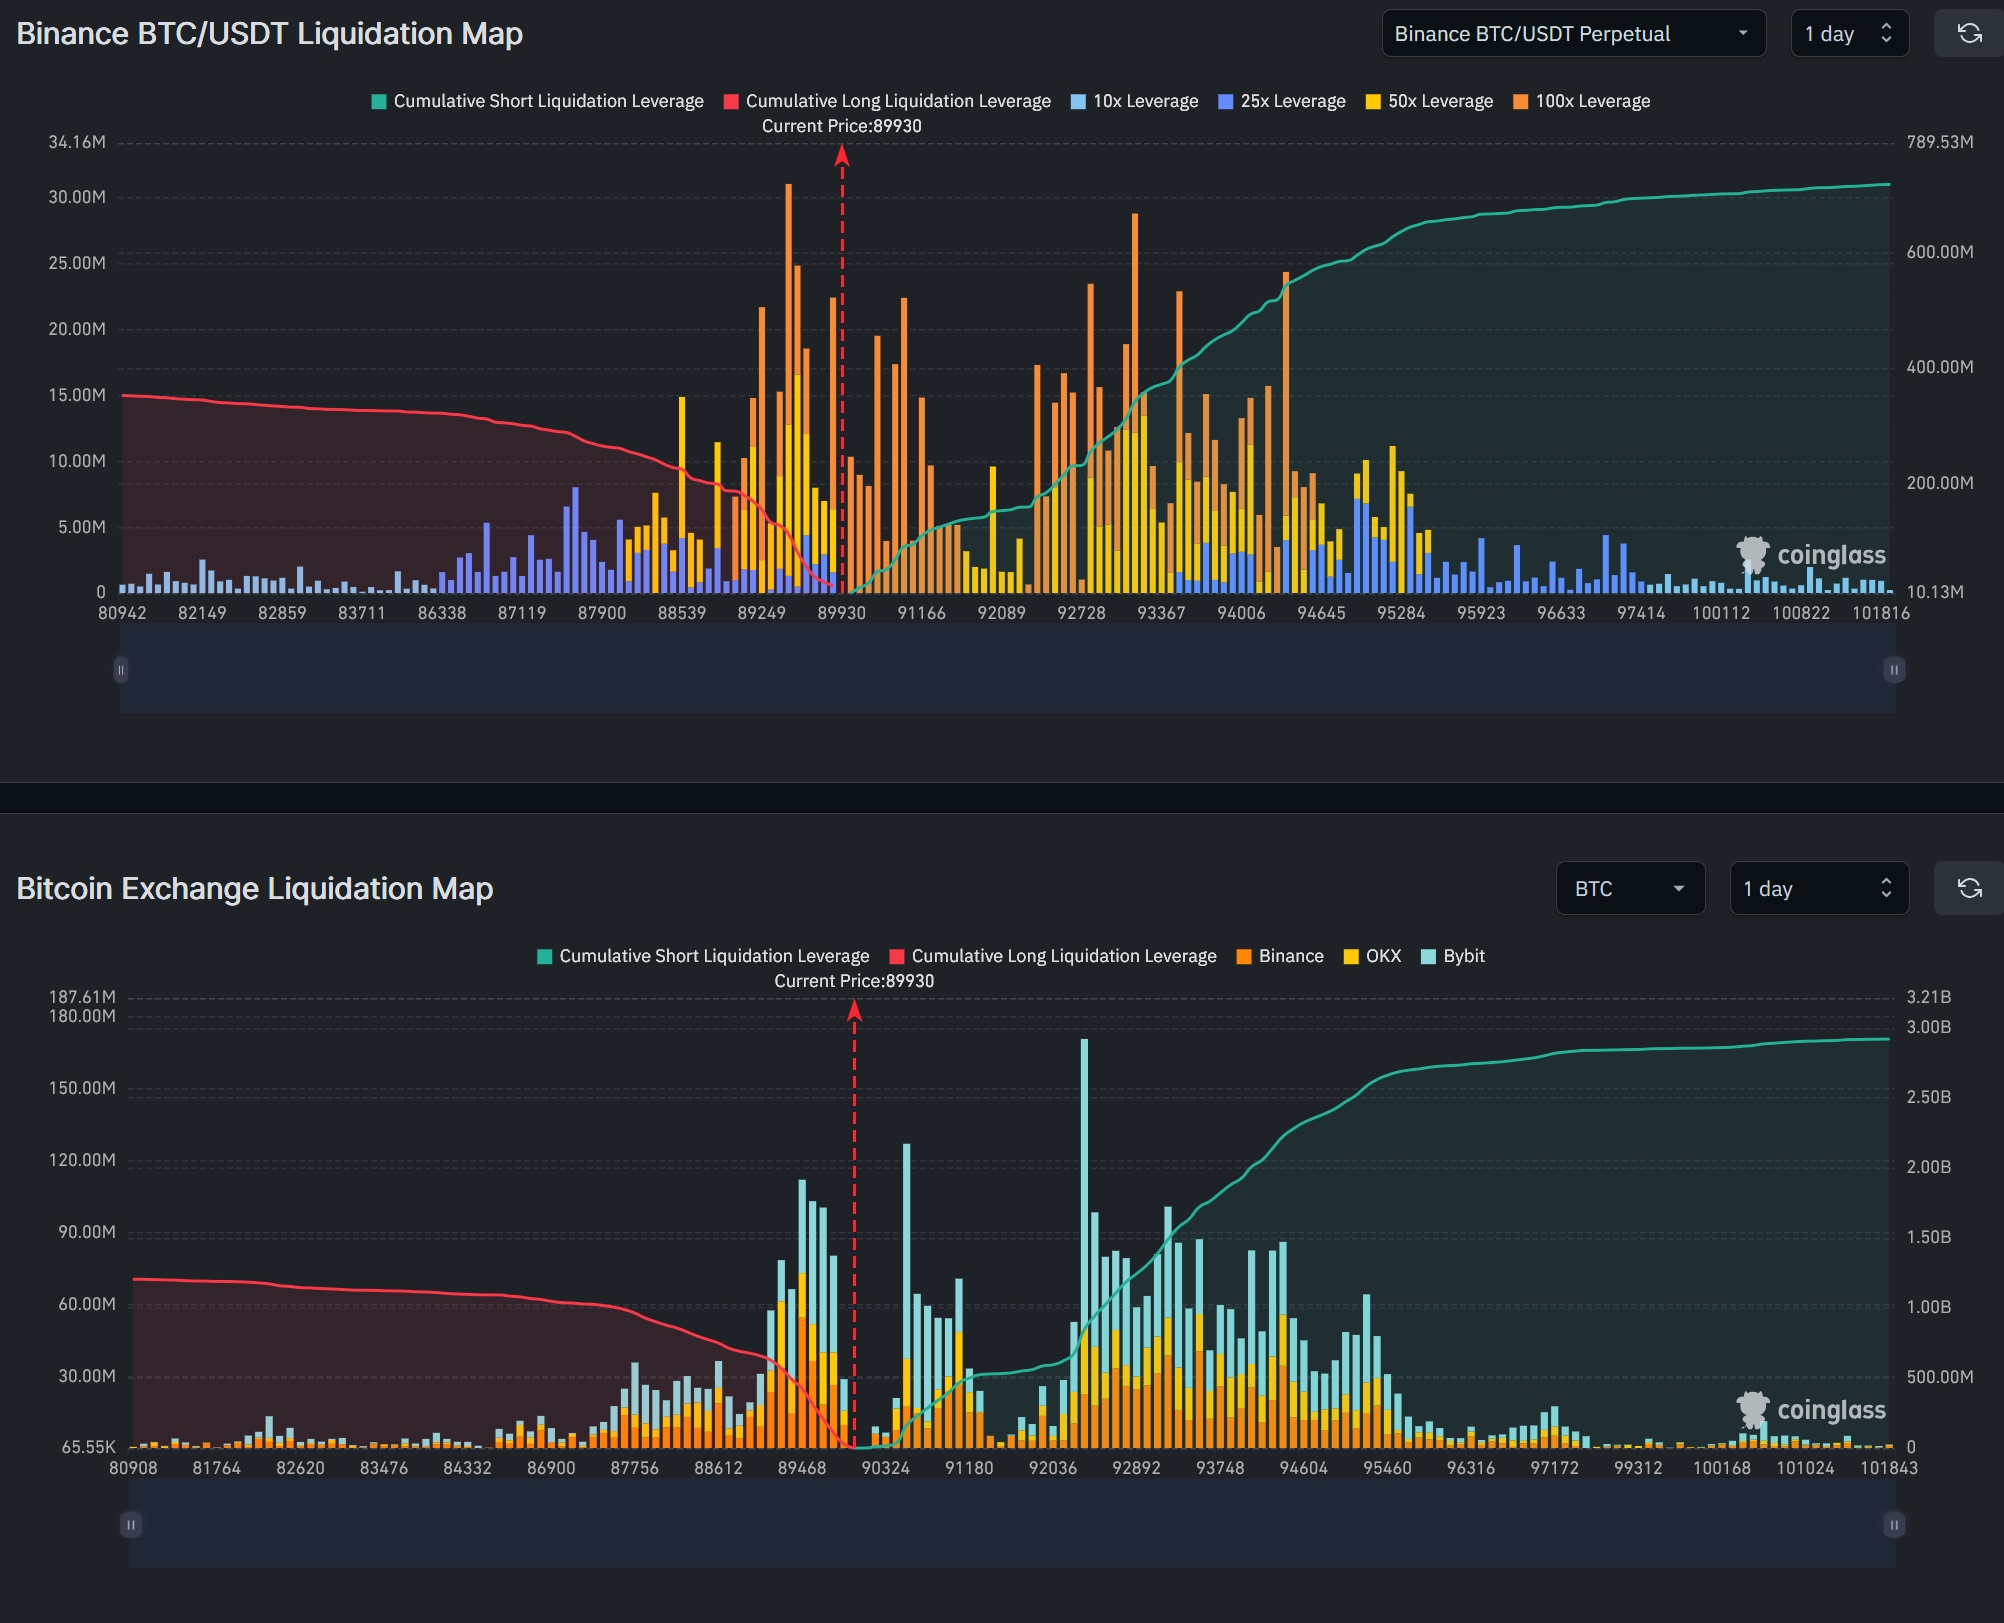Click left zoom slider handle on top chart
The width and height of the screenshot is (2004, 1623).
[x=121, y=669]
